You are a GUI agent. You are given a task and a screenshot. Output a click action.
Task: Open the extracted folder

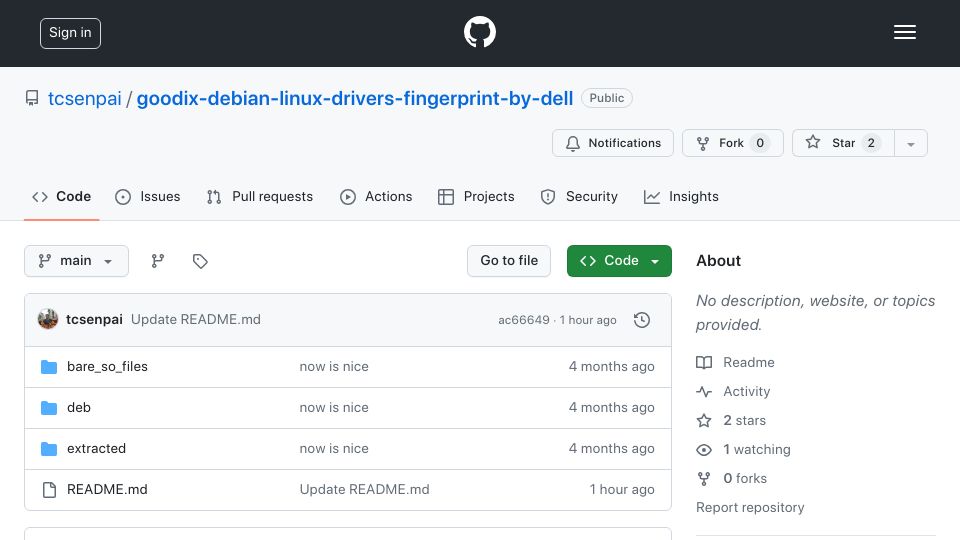97,449
